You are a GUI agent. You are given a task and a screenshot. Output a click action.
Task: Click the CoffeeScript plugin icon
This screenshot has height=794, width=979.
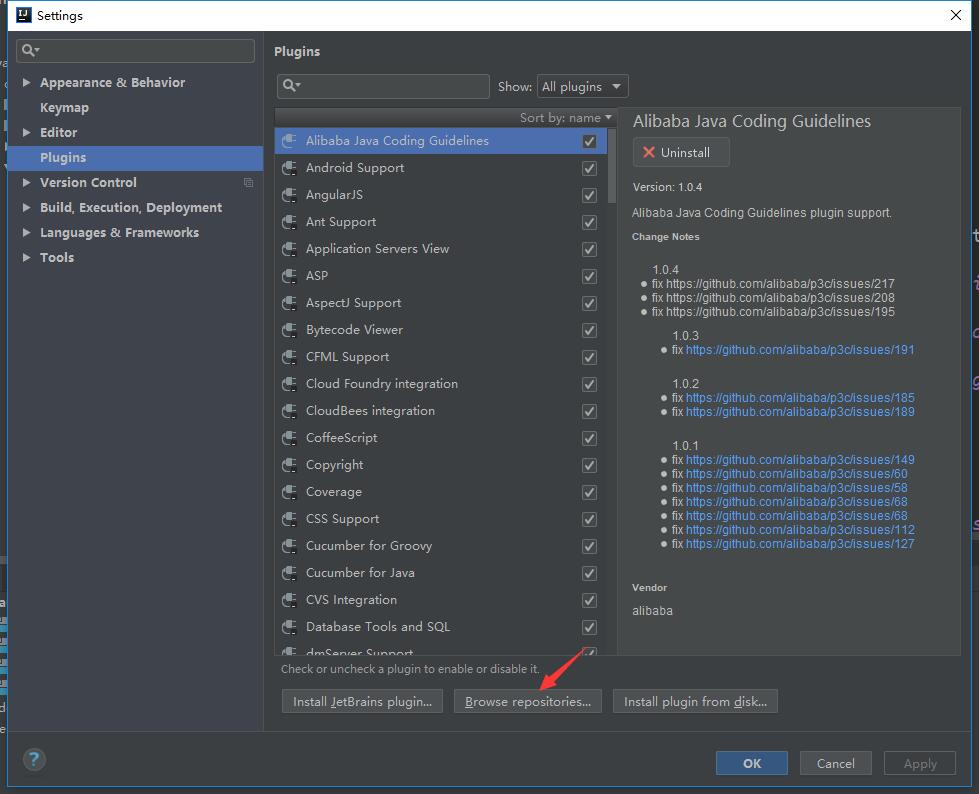coord(289,438)
